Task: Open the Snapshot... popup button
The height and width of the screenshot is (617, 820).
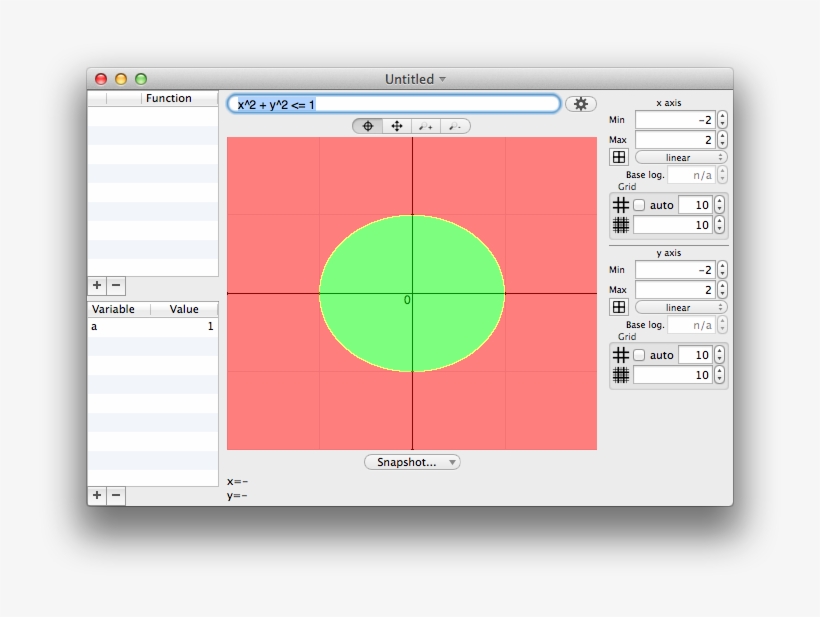Action: (x=412, y=462)
